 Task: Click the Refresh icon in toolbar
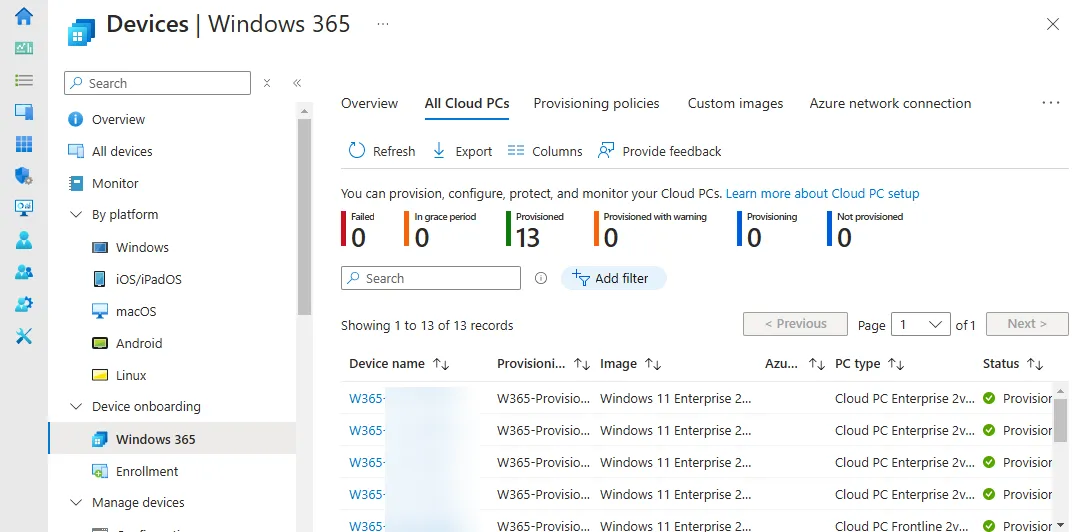pyautogui.click(x=357, y=151)
